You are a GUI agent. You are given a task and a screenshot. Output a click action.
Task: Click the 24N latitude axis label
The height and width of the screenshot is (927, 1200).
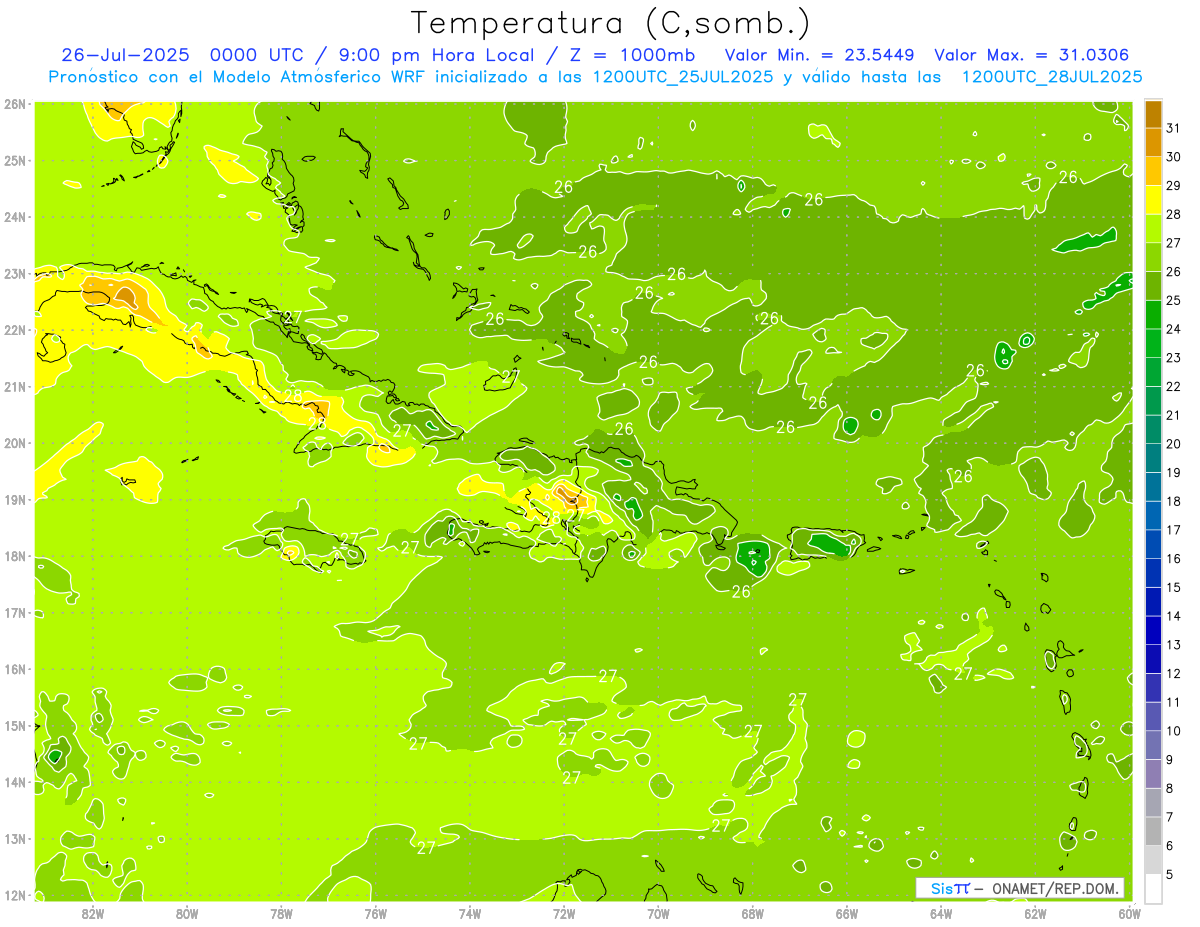tap(14, 217)
